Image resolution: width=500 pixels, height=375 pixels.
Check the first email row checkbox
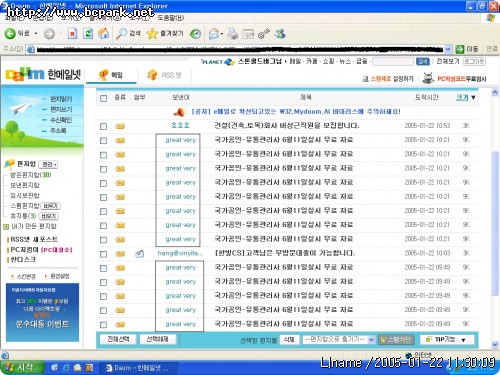[104, 126]
